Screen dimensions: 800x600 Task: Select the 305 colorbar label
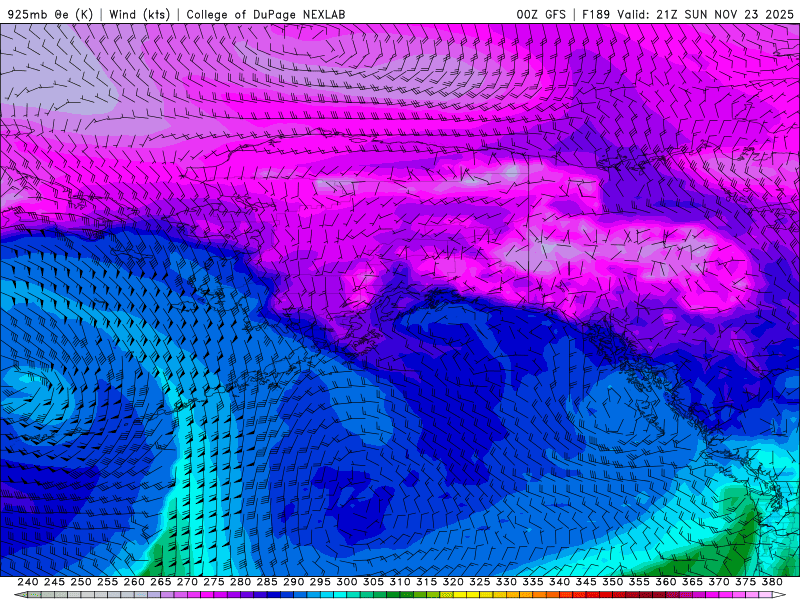(373, 582)
